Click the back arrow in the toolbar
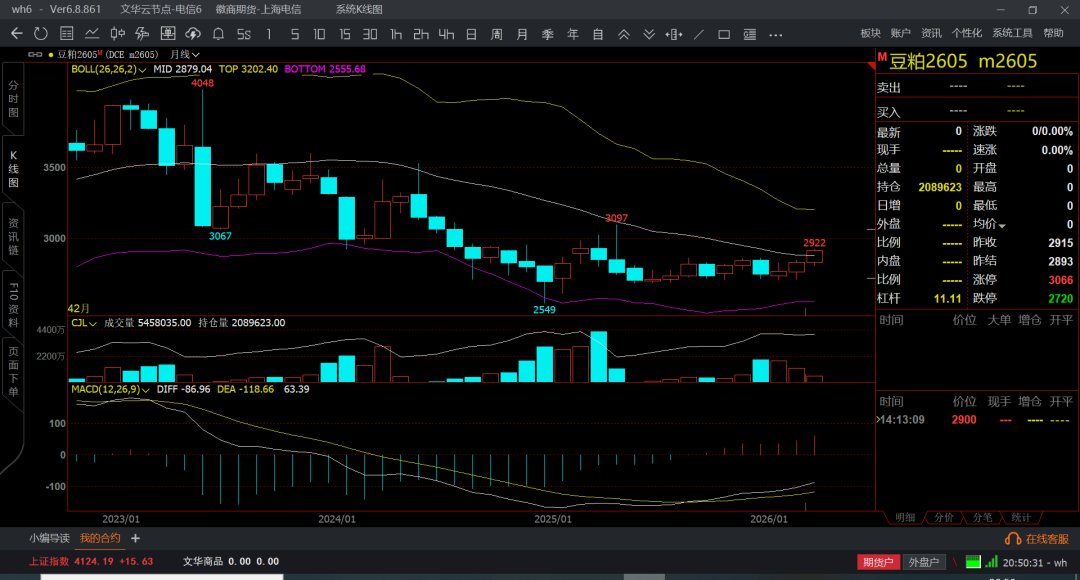This screenshot has width=1080, height=580. click(16, 34)
